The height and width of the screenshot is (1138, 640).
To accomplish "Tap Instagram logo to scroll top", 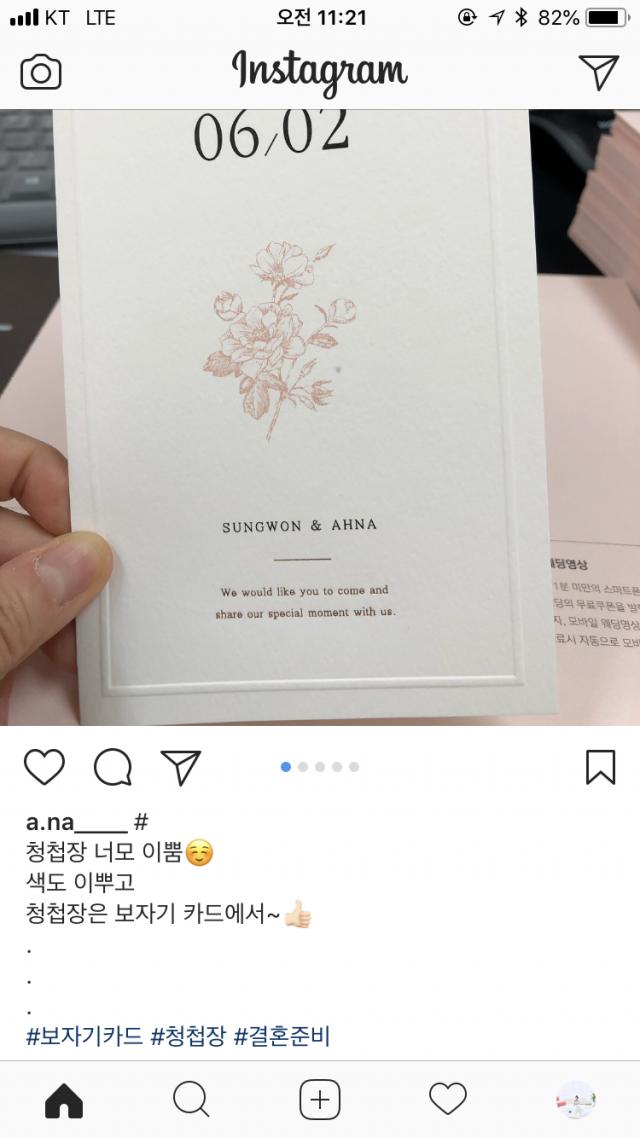I will click(x=319, y=72).
